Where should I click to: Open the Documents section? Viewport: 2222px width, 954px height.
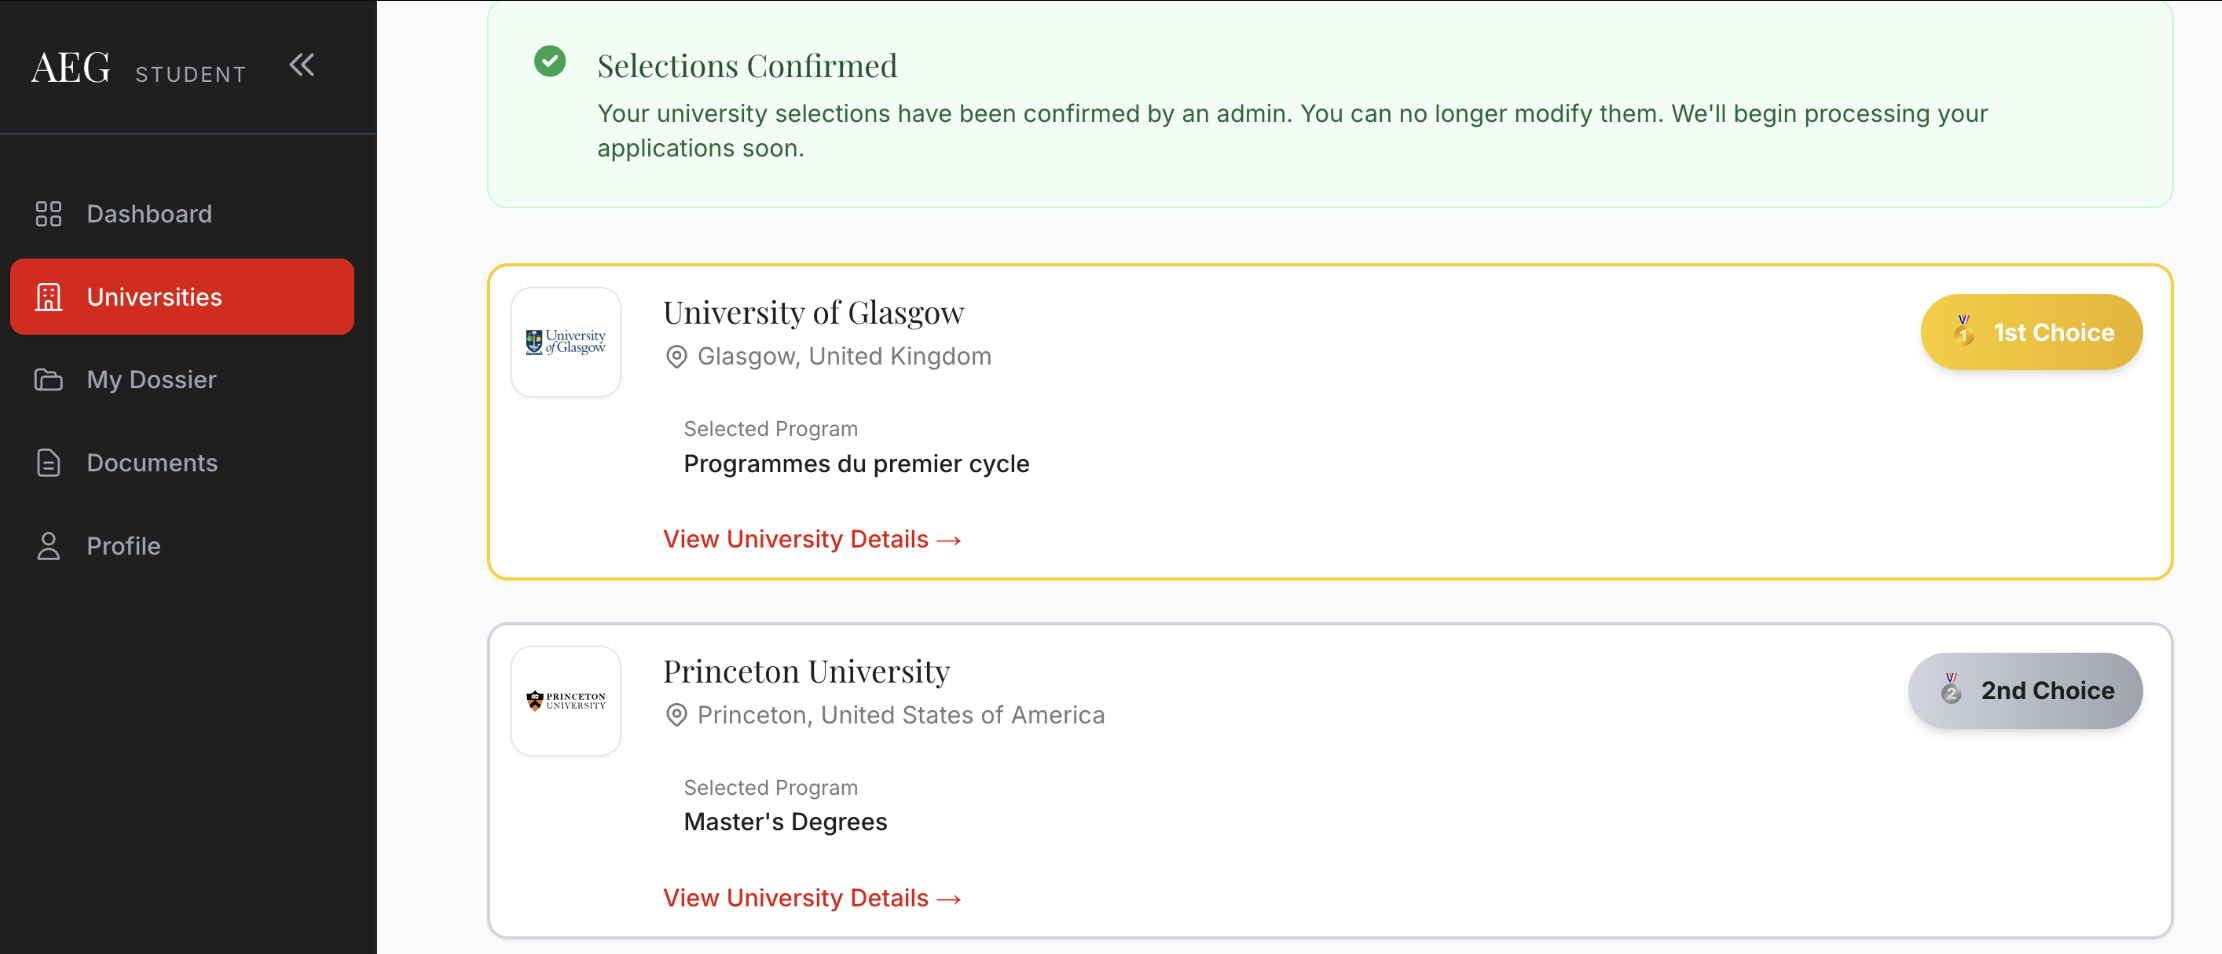[x=152, y=463]
